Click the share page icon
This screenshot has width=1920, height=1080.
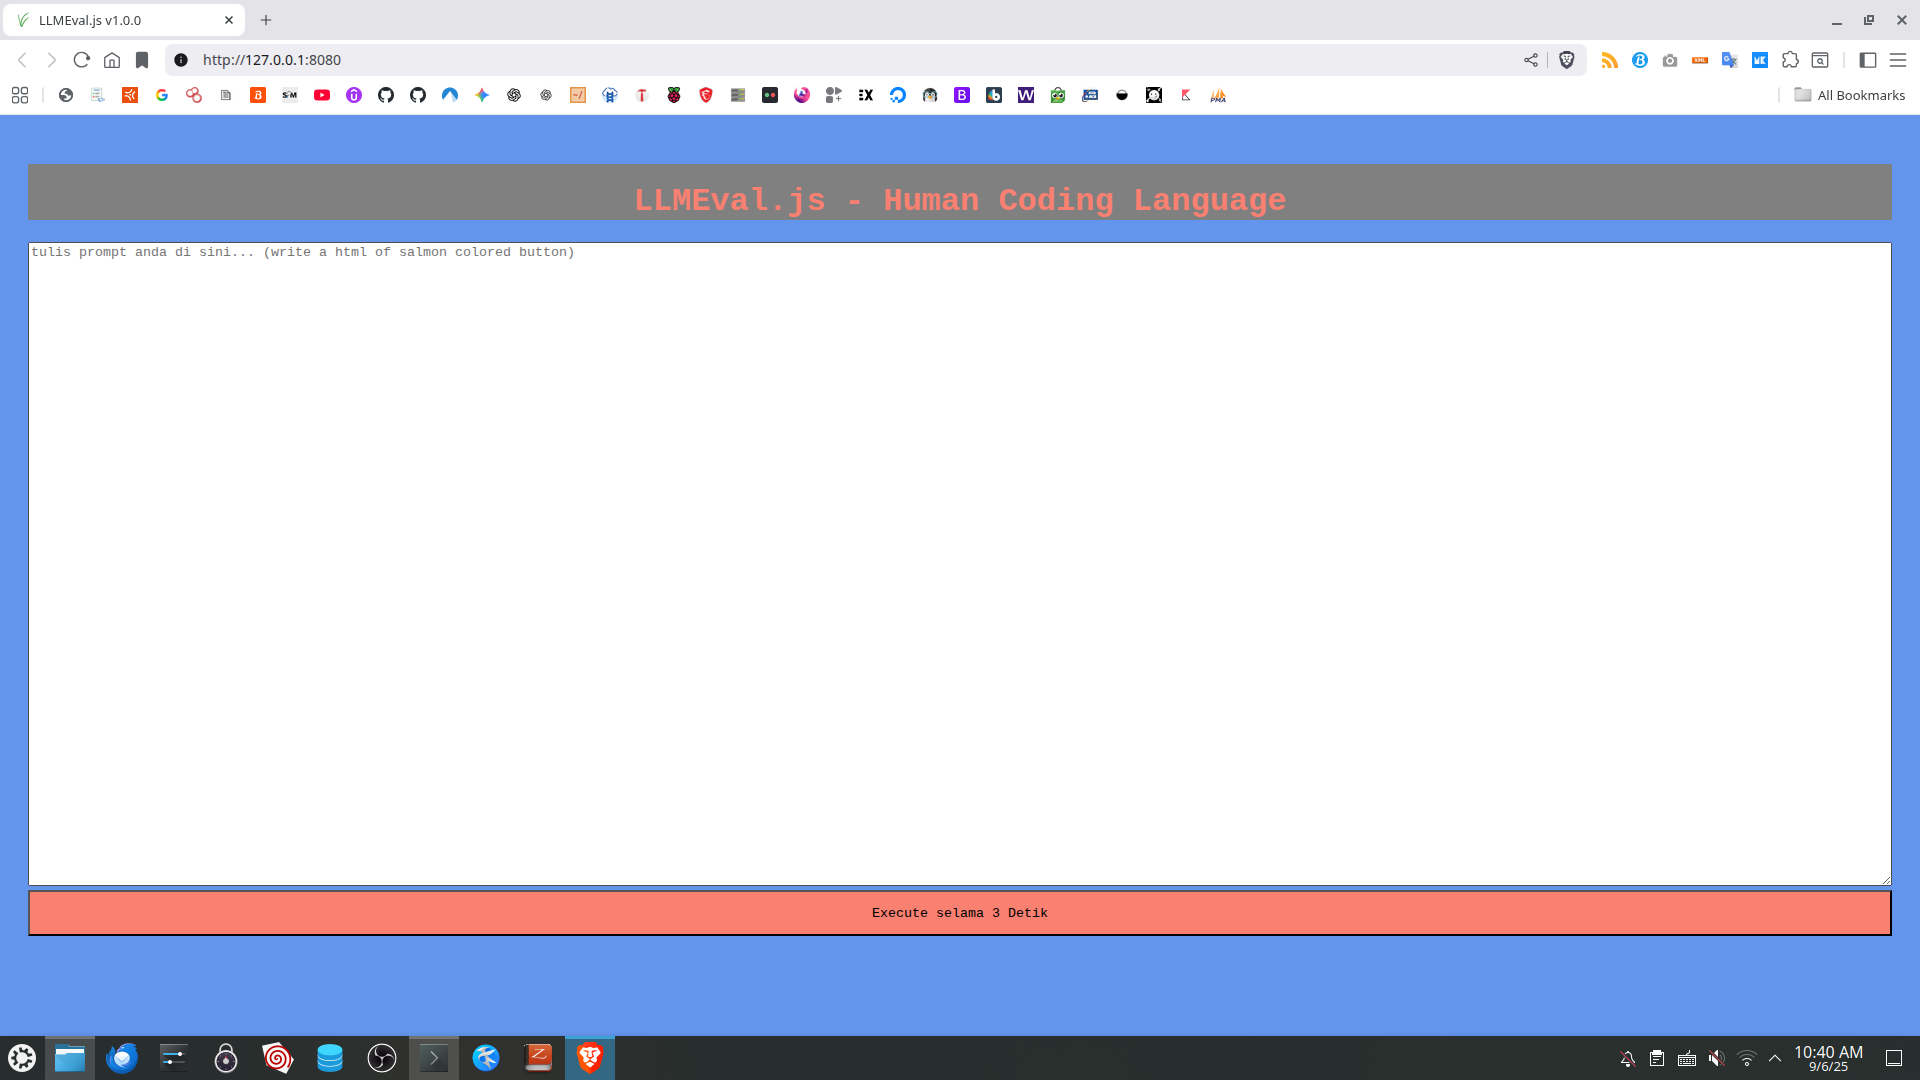tap(1531, 60)
